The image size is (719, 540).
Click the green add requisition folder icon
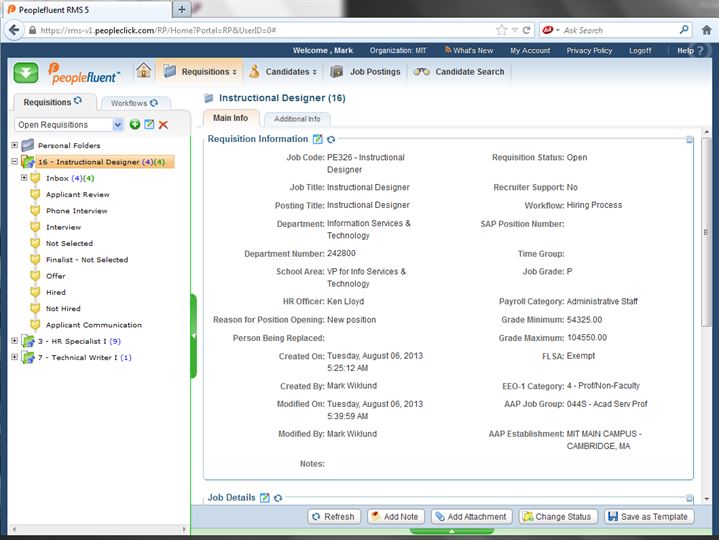coord(135,124)
